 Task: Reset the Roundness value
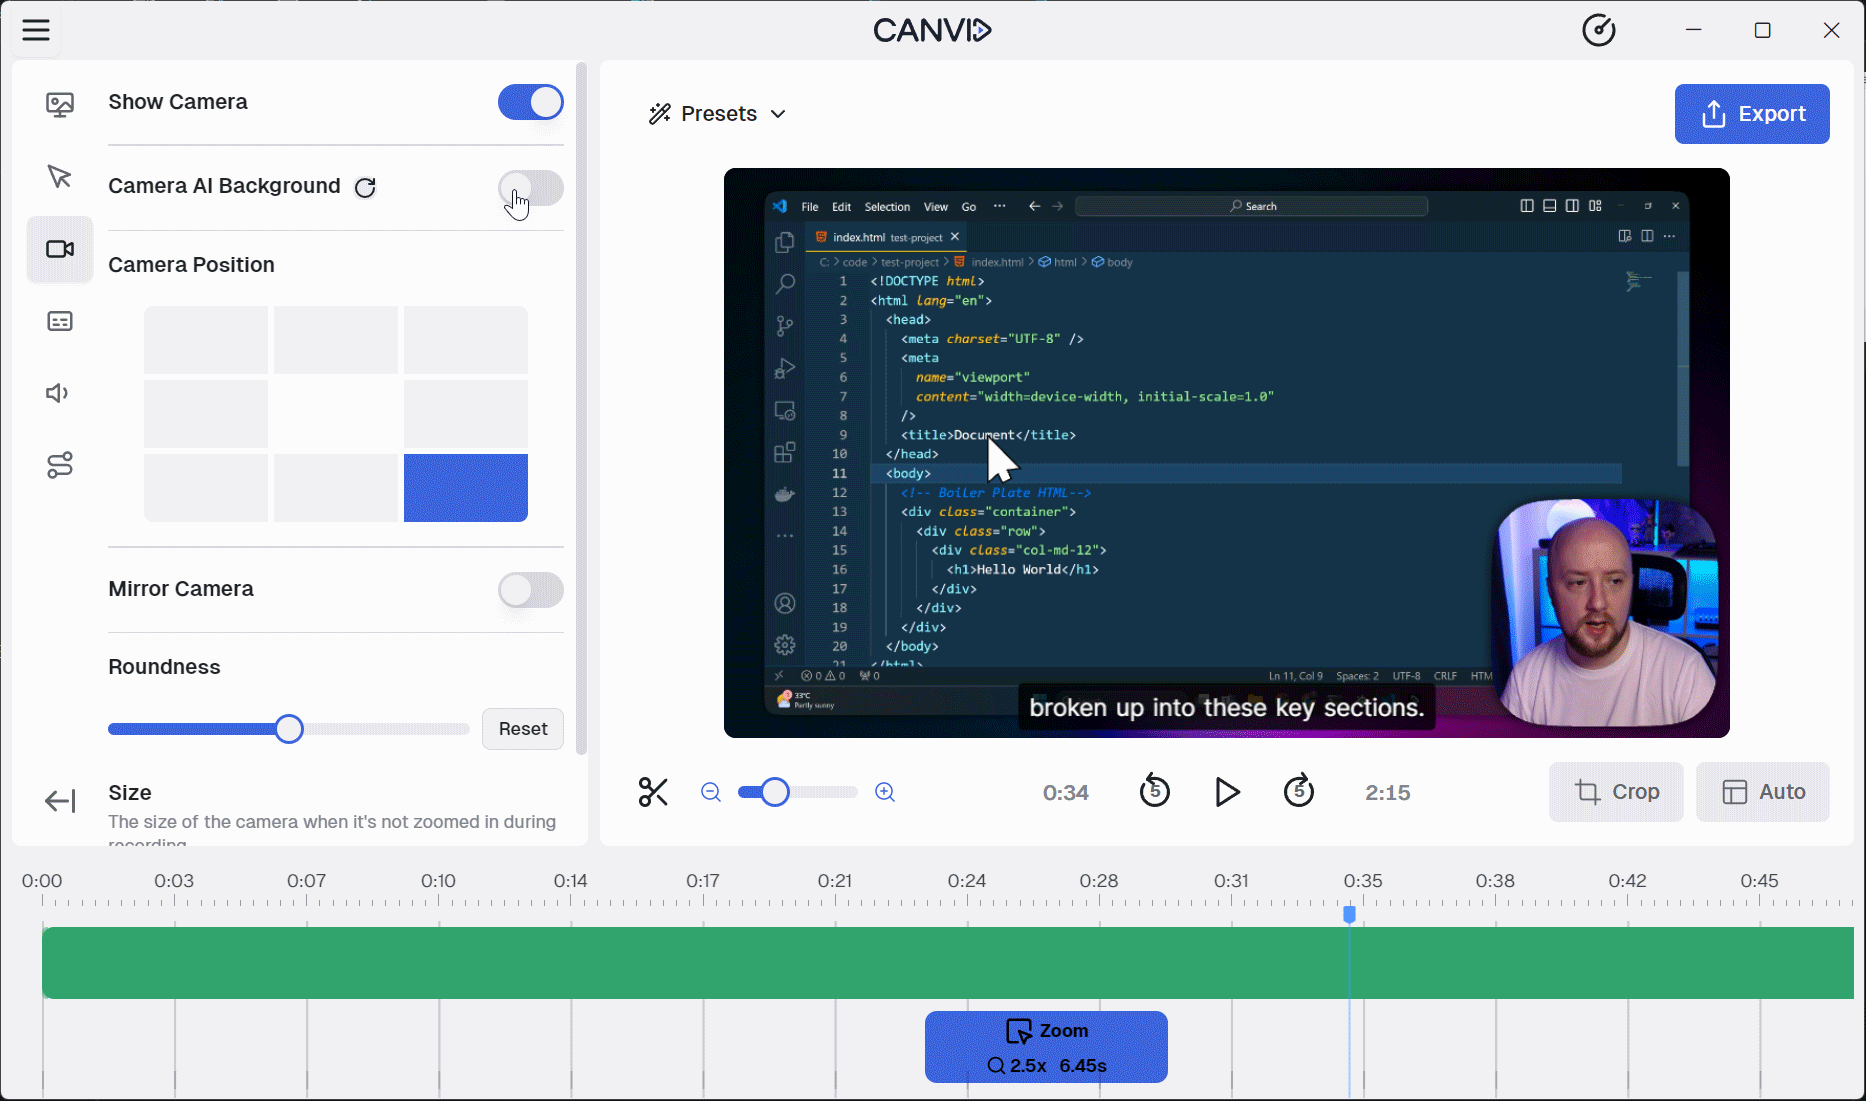522,729
